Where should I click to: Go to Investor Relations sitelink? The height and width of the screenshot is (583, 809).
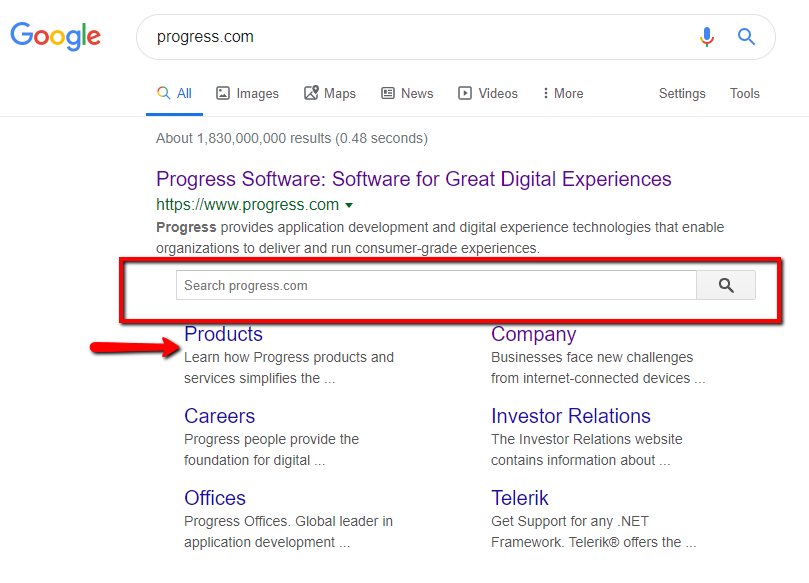pos(571,416)
